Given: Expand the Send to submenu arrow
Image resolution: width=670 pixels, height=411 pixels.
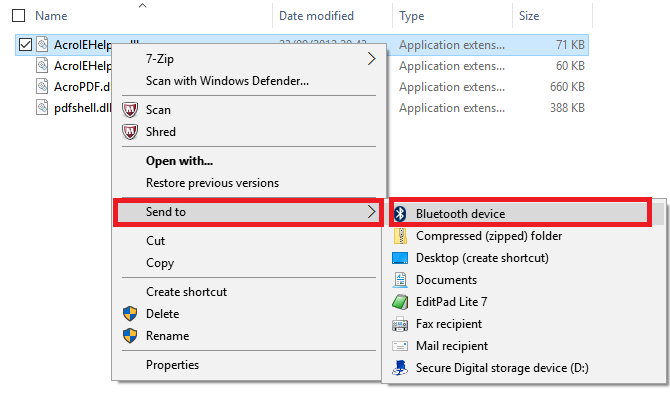Looking at the screenshot, I should (x=371, y=212).
